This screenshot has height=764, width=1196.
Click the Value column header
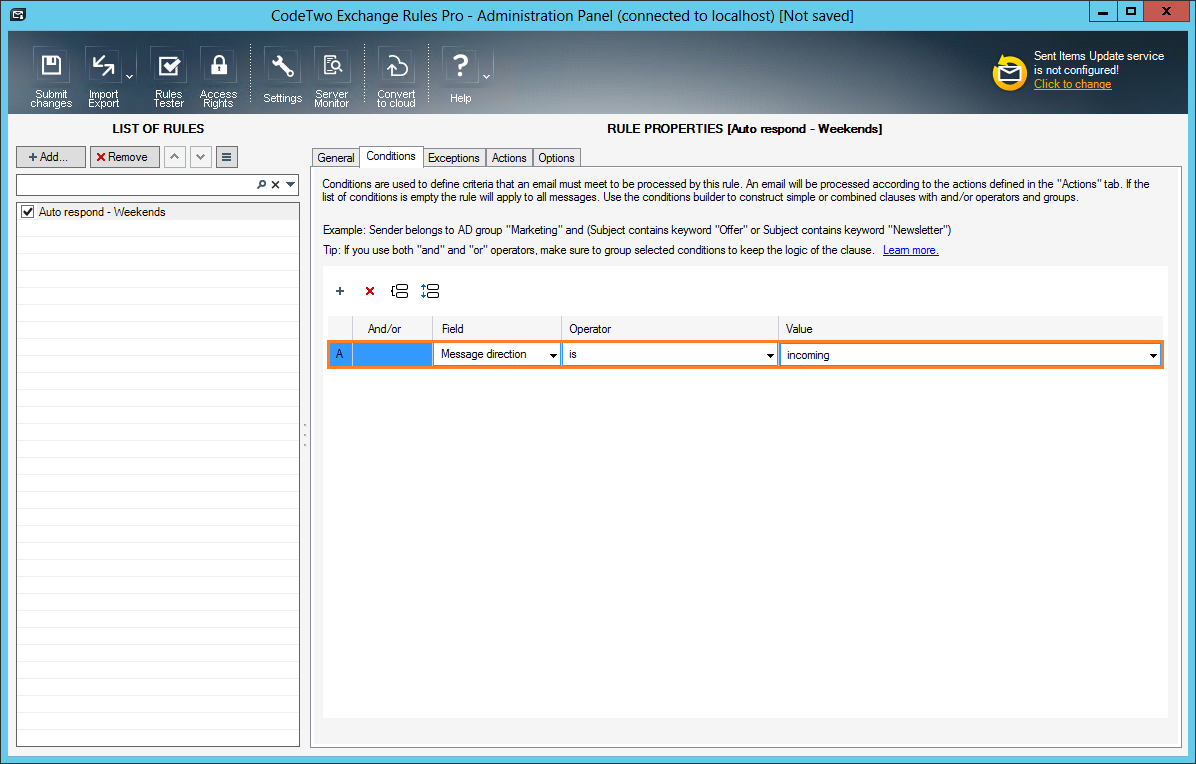pyautogui.click(x=970, y=329)
